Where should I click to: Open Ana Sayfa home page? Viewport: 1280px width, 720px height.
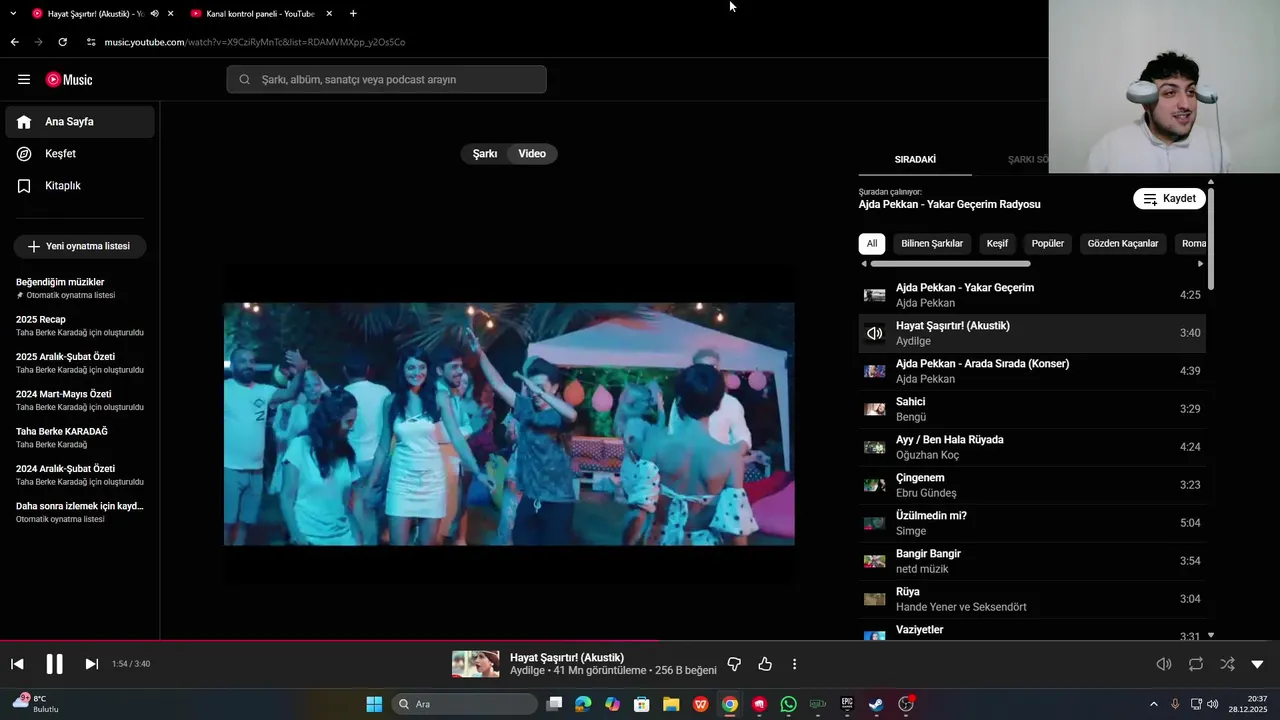[80, 122]
